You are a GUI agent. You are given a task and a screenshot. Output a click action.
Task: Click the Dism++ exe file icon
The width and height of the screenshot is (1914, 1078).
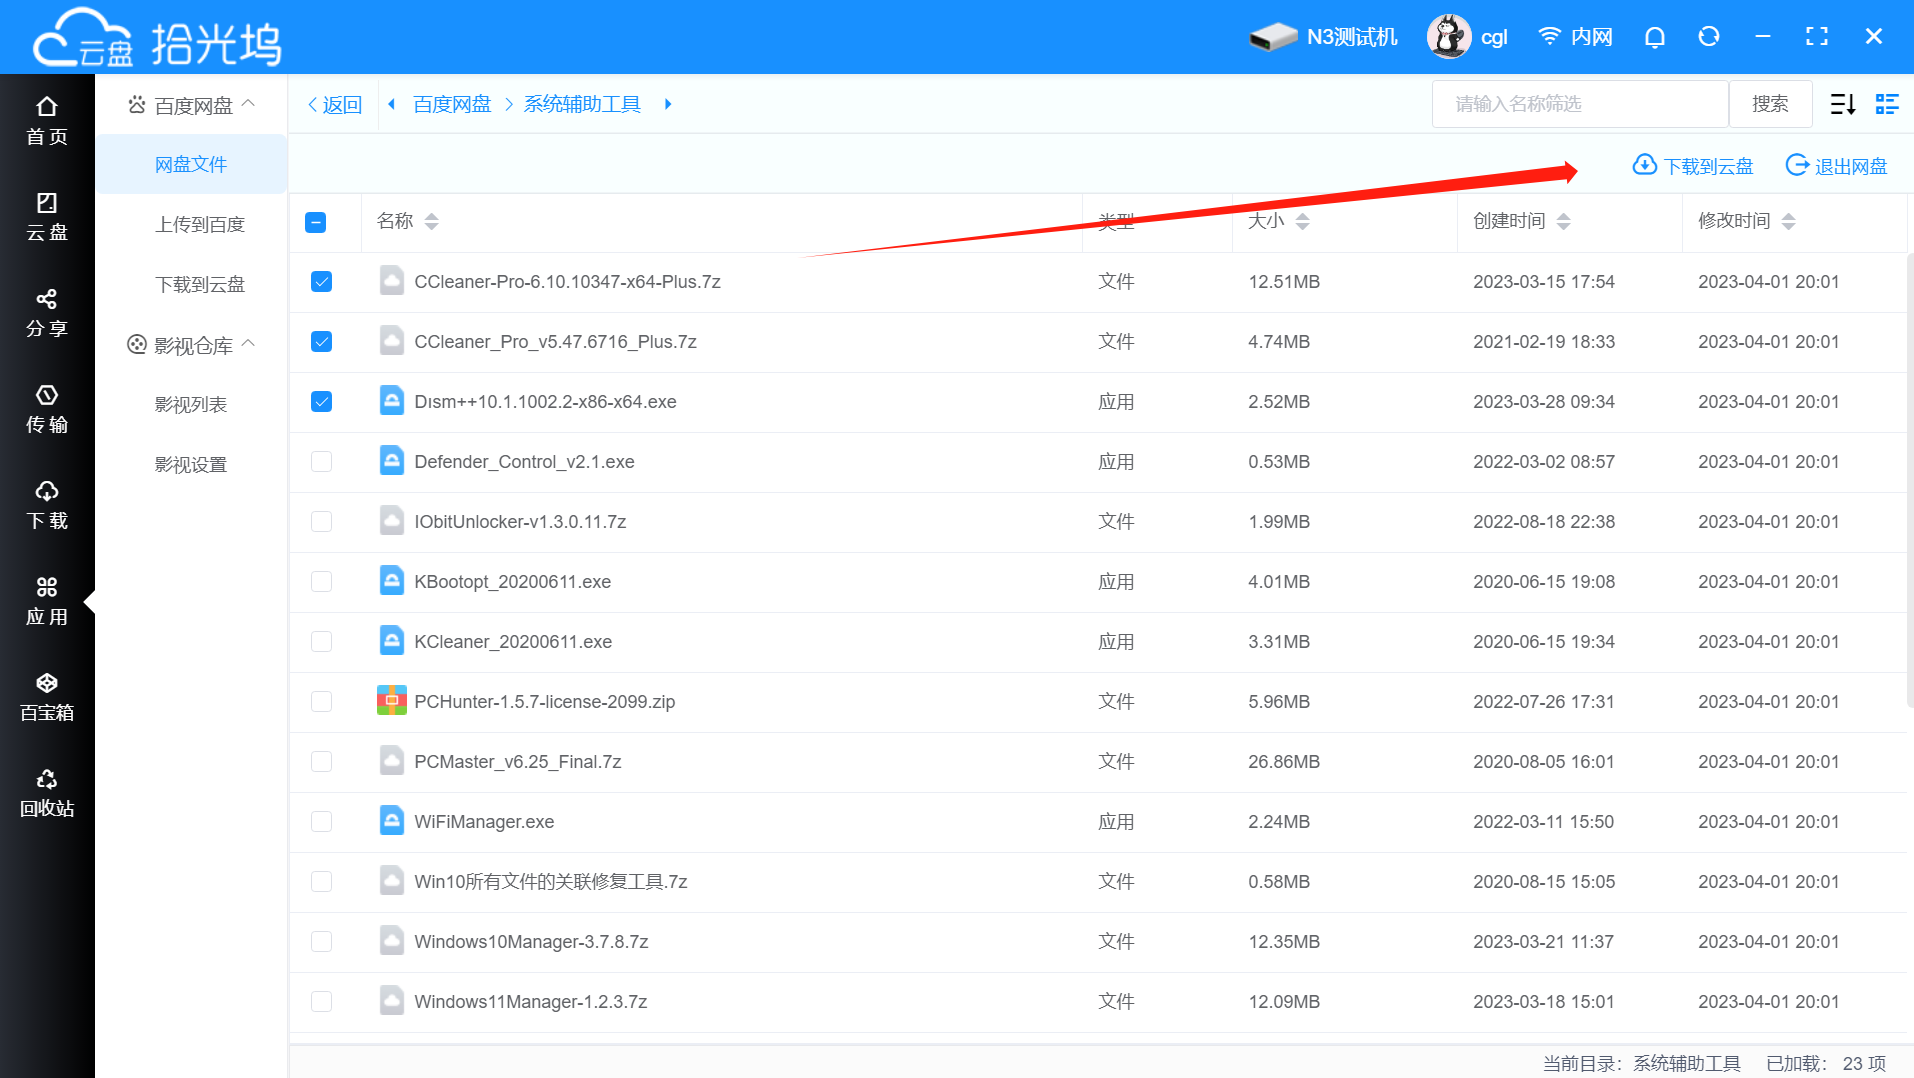[392, 401]
